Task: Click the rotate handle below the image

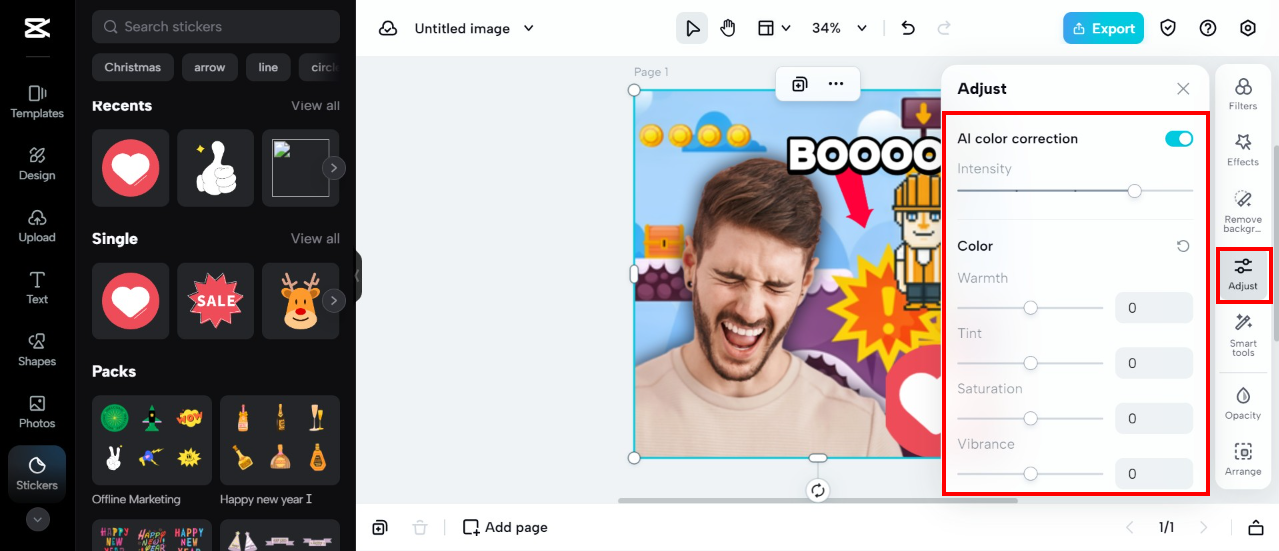Action: 818,490
